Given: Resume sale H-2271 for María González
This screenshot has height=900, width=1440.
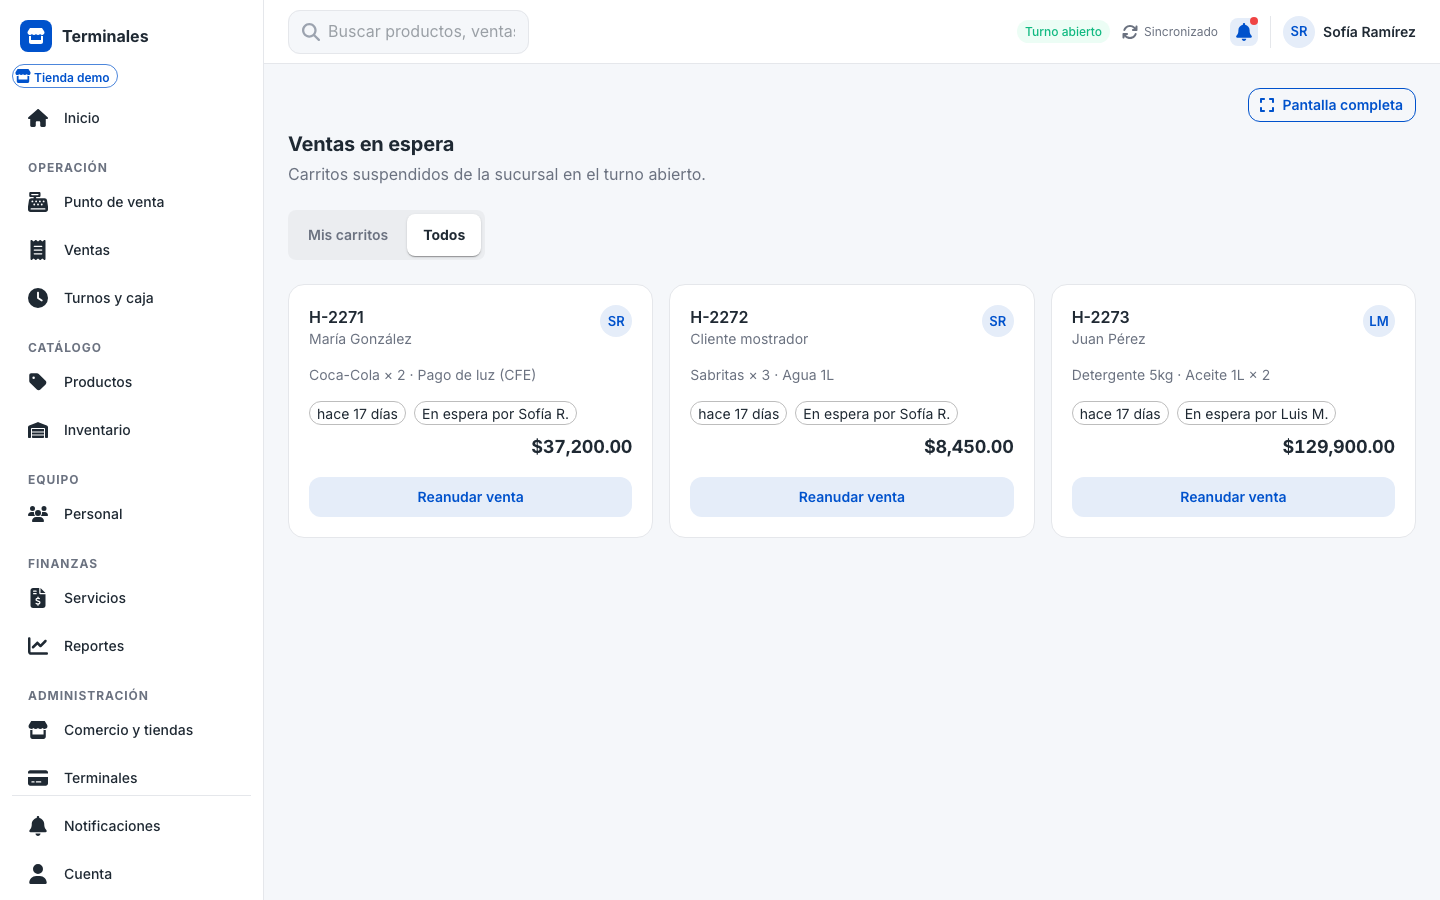Looking at the screenshot, I should pyautogui.click(x=470, y=497).
